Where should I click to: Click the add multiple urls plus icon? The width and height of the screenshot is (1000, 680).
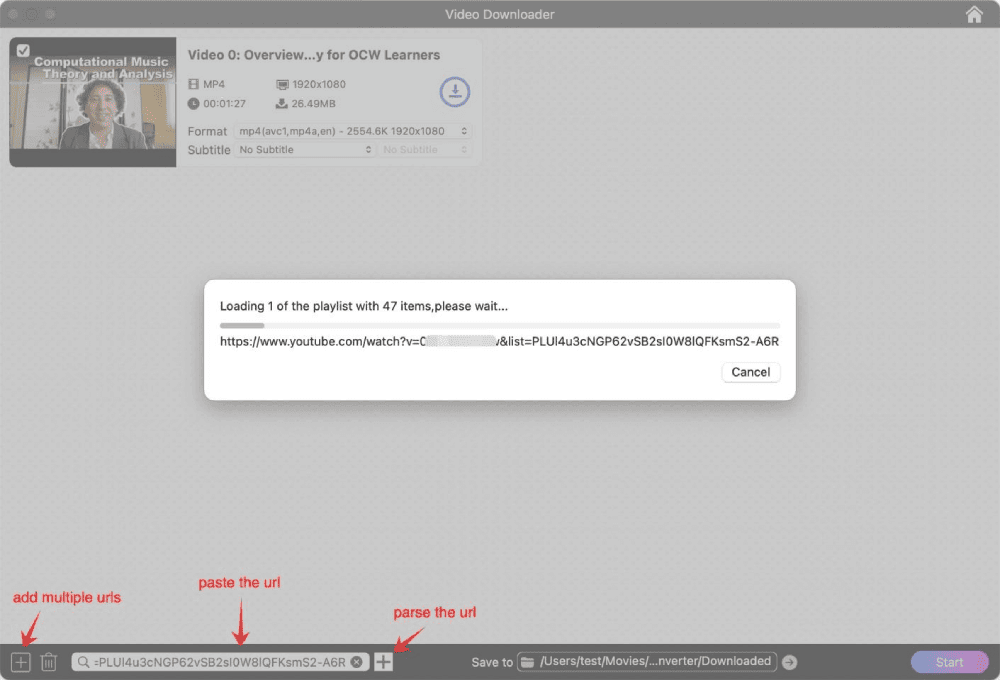coord(20,661)
